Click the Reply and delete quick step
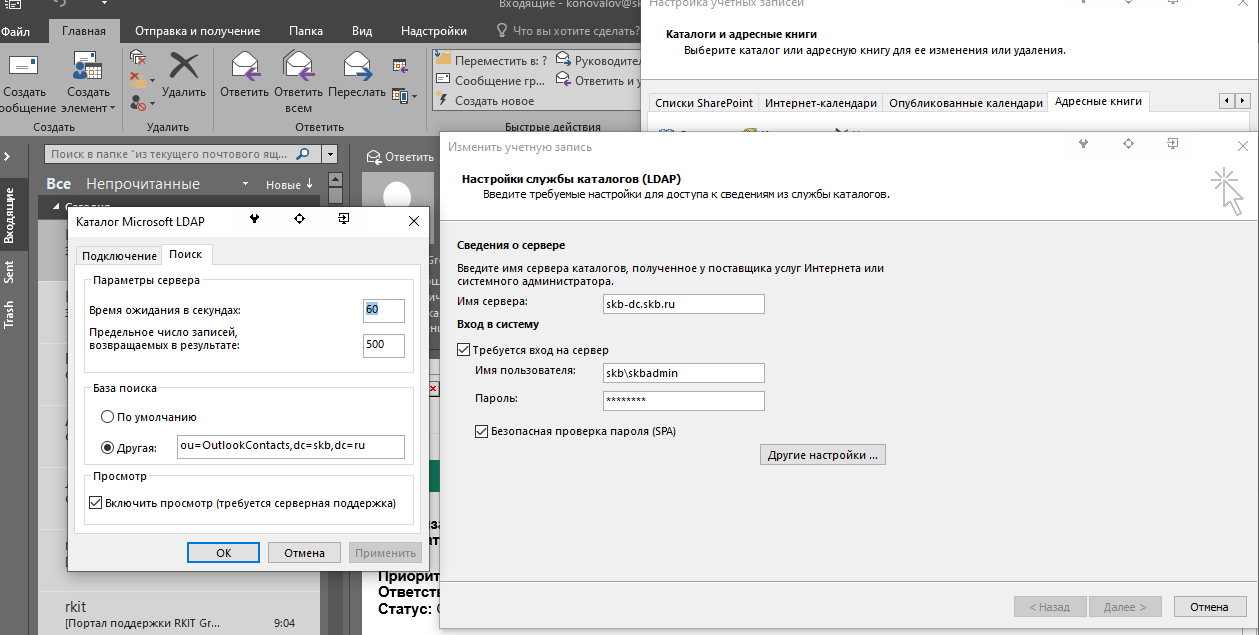This screenshot has height=635, width=1259. coord(599,80)
